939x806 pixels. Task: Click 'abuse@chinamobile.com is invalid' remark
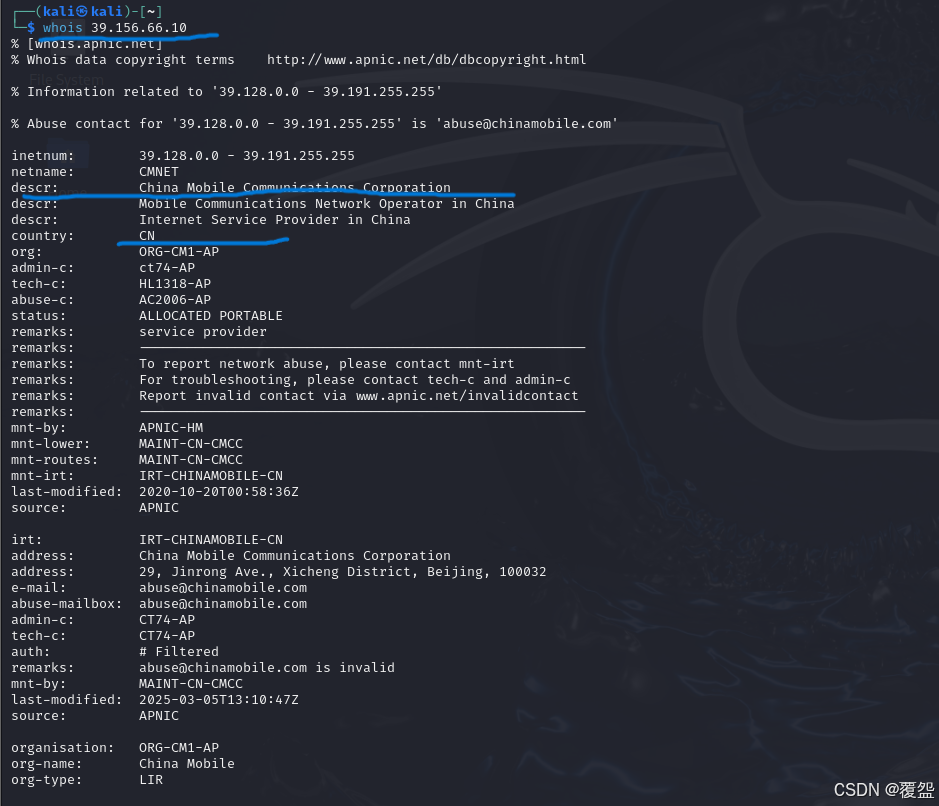[266, 668]
